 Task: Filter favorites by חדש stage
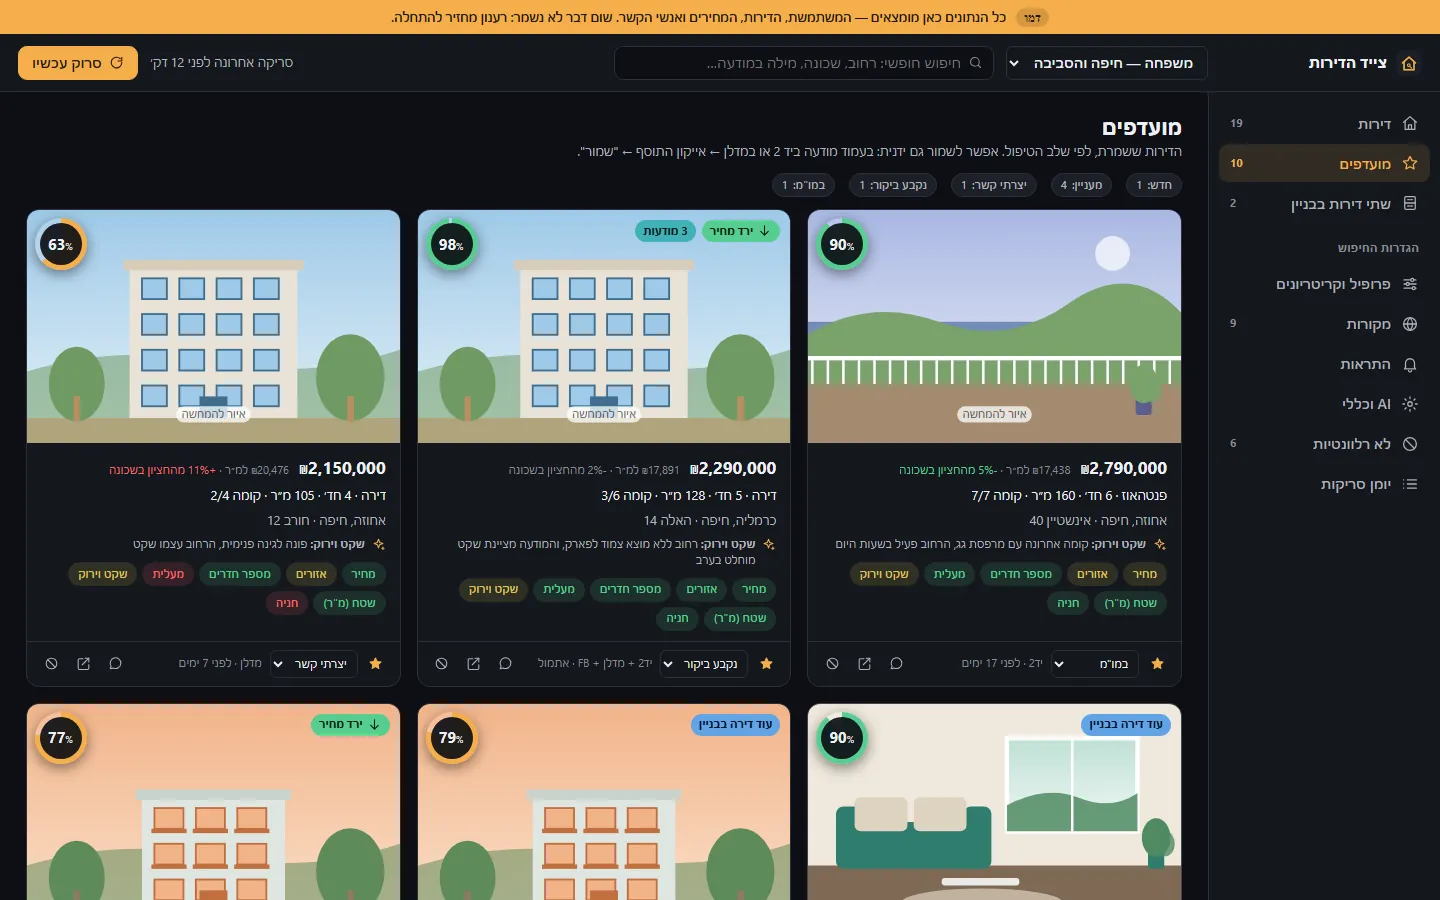tap(1154, 185)
